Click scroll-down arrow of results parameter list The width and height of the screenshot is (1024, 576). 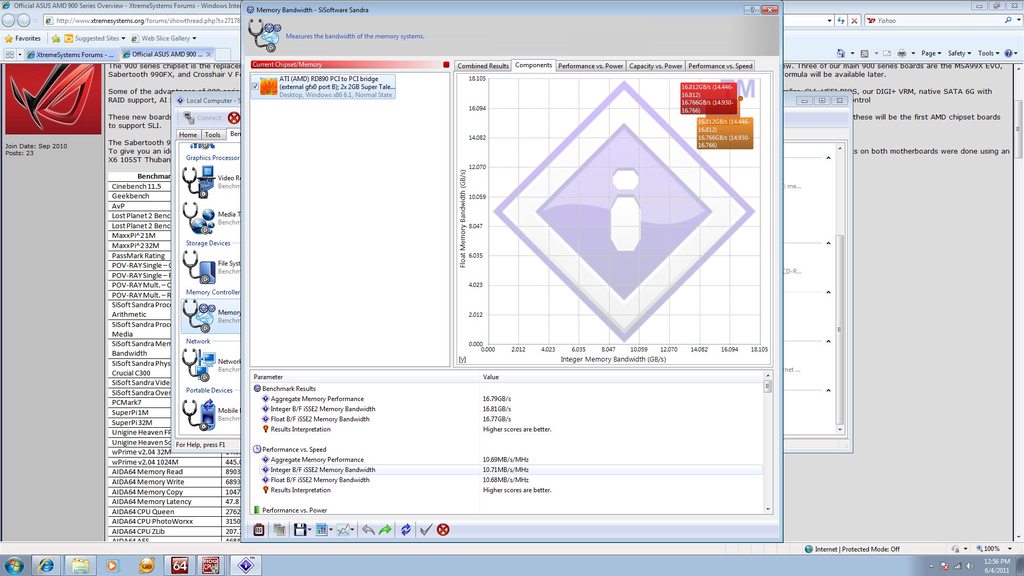tap(768, 509)
